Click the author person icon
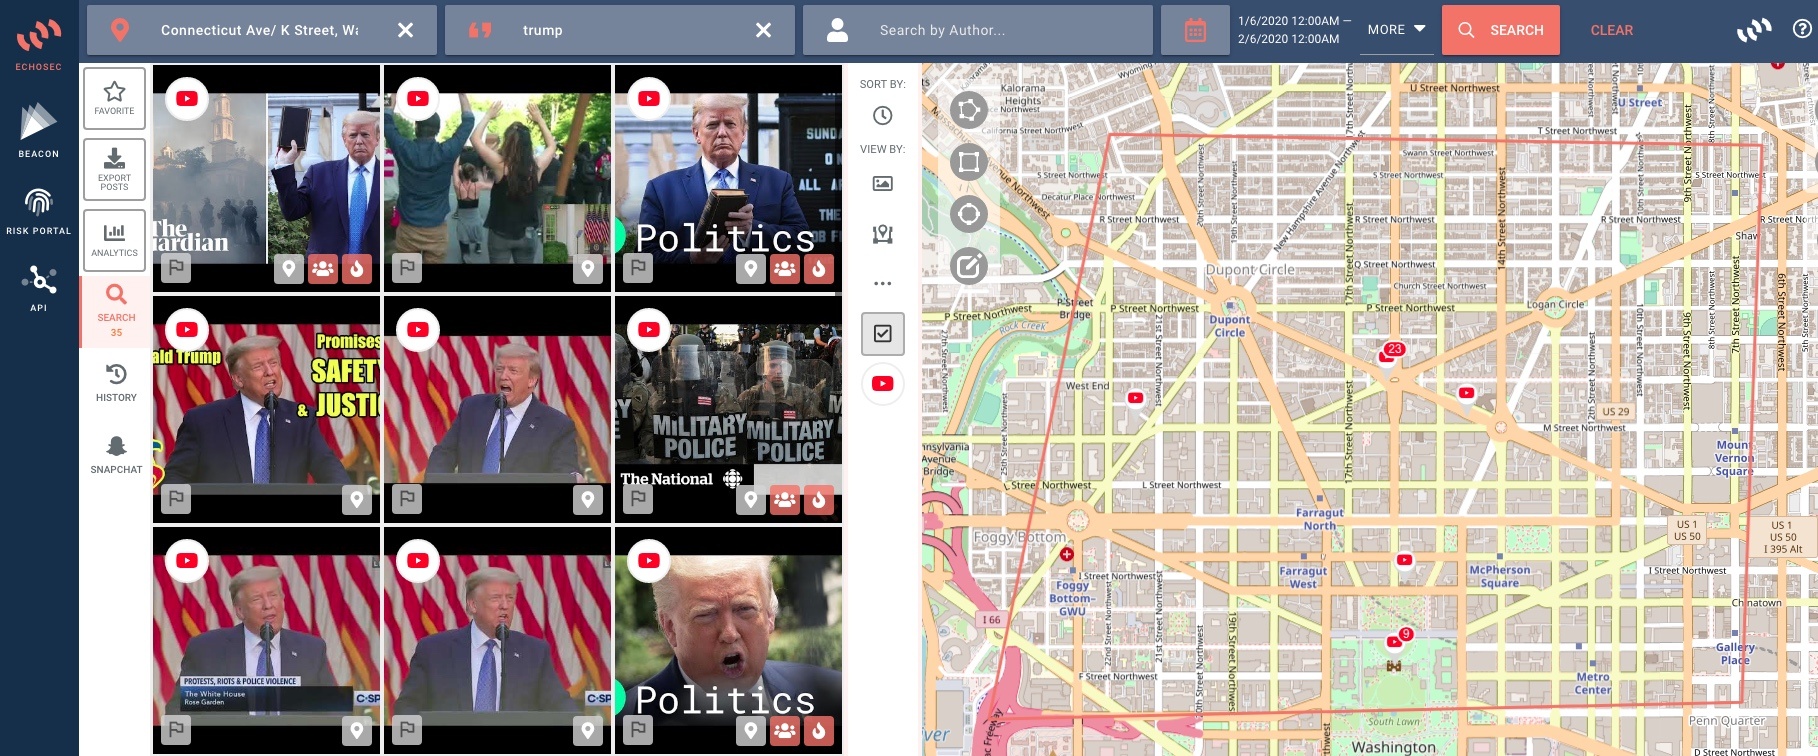This screenshot has width=1818, height=756. click(x=838, y=30)
